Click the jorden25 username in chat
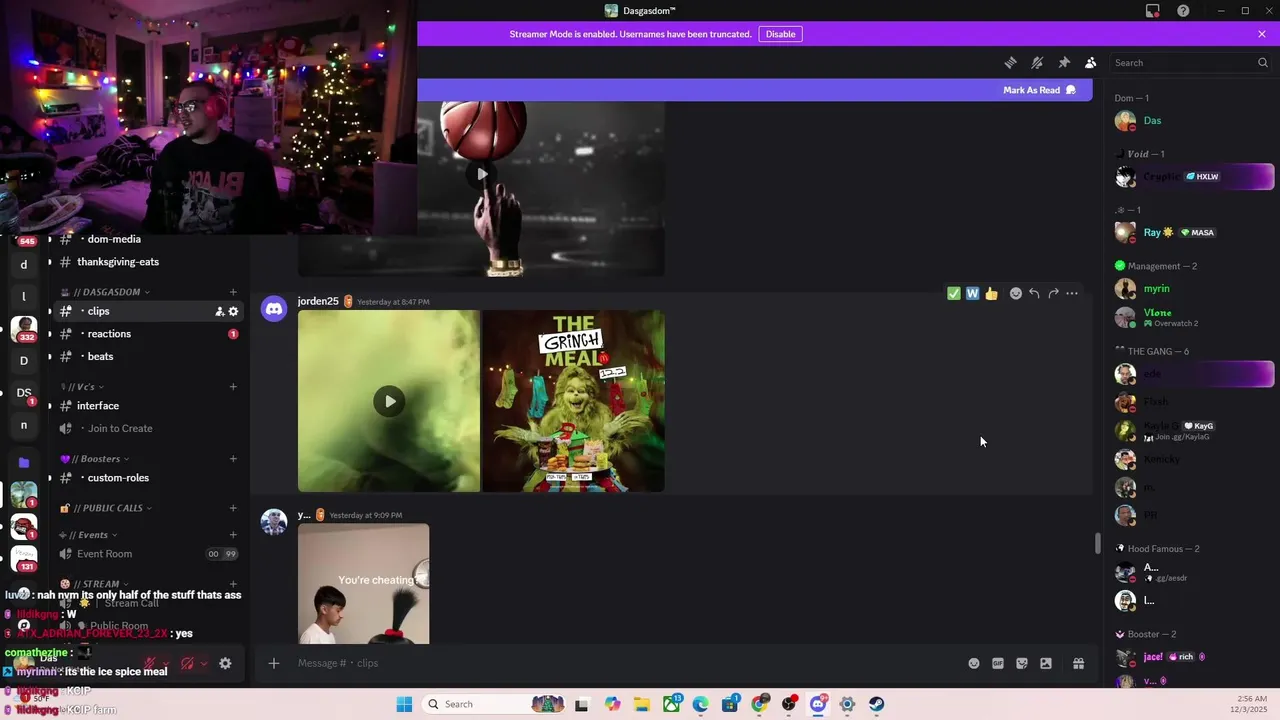The height and width of the screenshot is (720, 1280). [318, 301]
